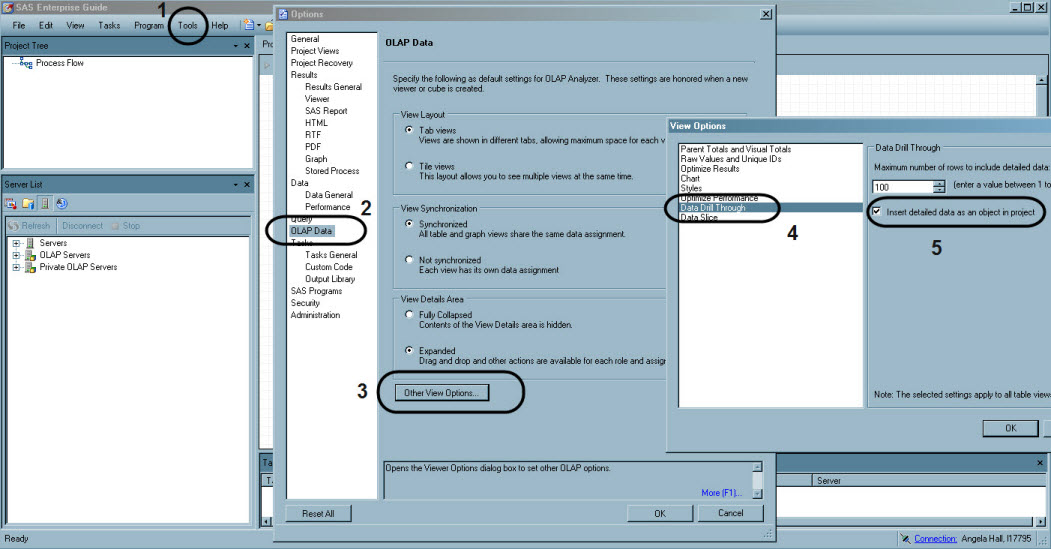Image resolution: width=1051 pixels, height=549 pixels.
Task: Expand the Private OLAP Servers node
Action: [x=16, y=267]
